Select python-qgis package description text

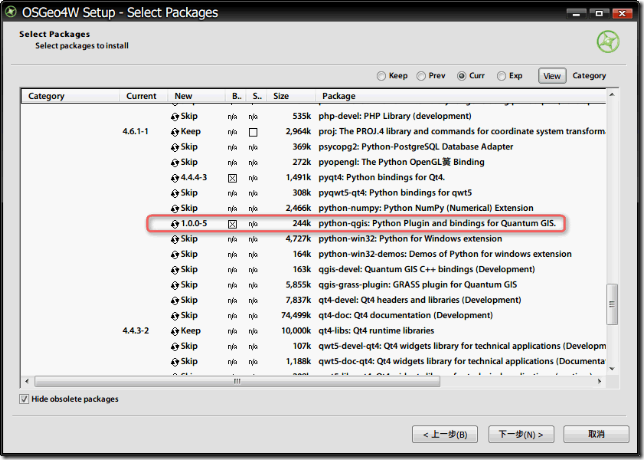point(437,223)
